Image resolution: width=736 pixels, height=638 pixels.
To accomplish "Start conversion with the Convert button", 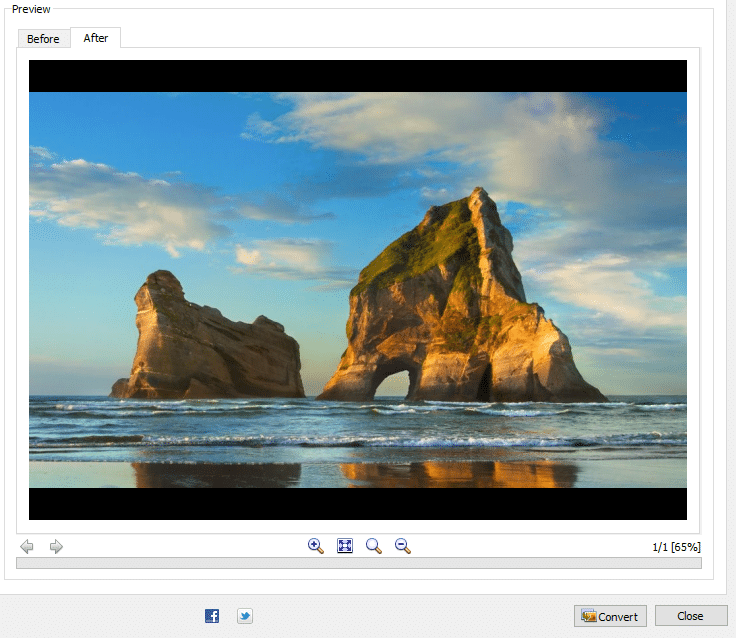I will 610,616.
